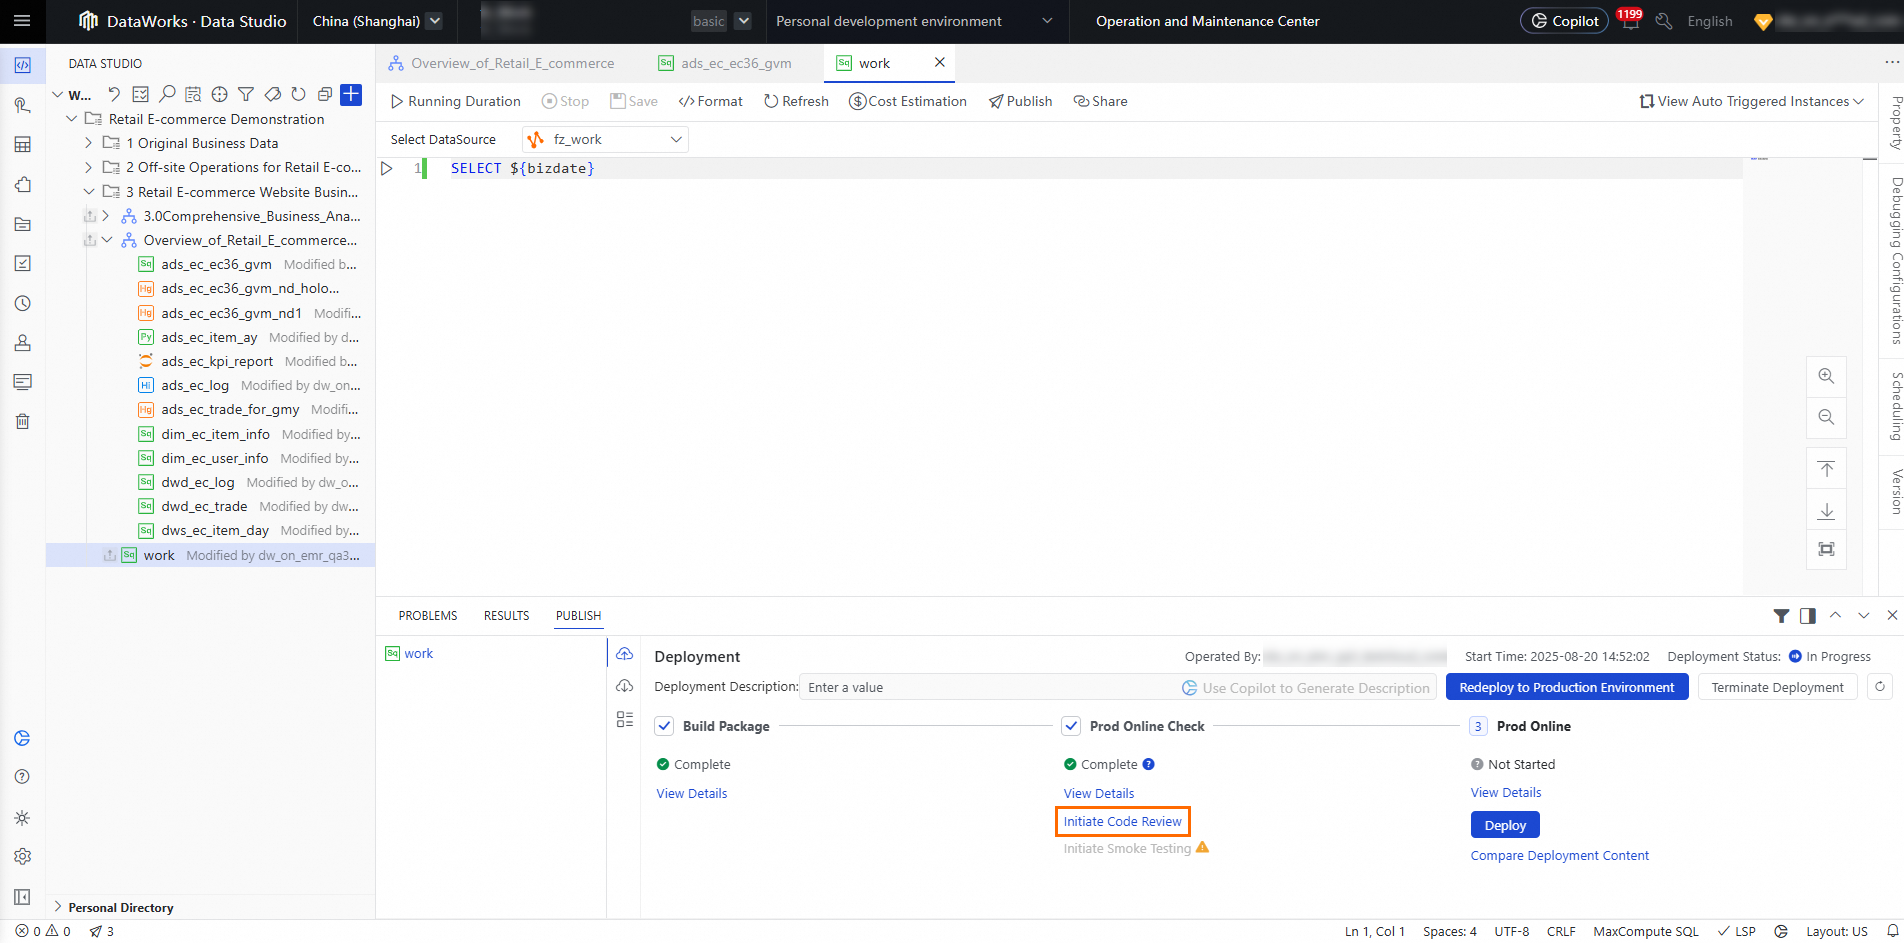
Task: Click the Format toolbar button
Action: 711,101
